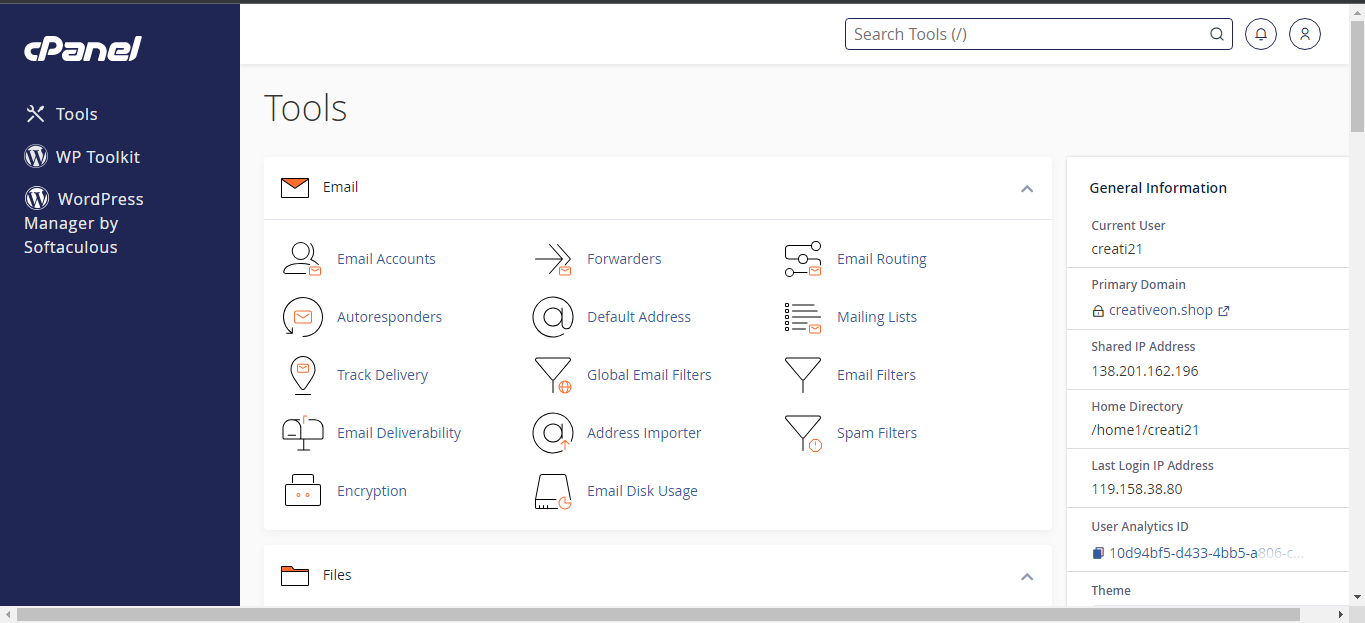Screen dimensions: 1365x623
Task: Click the Track Delivery pin icon
Action: [x=302, y=375]
